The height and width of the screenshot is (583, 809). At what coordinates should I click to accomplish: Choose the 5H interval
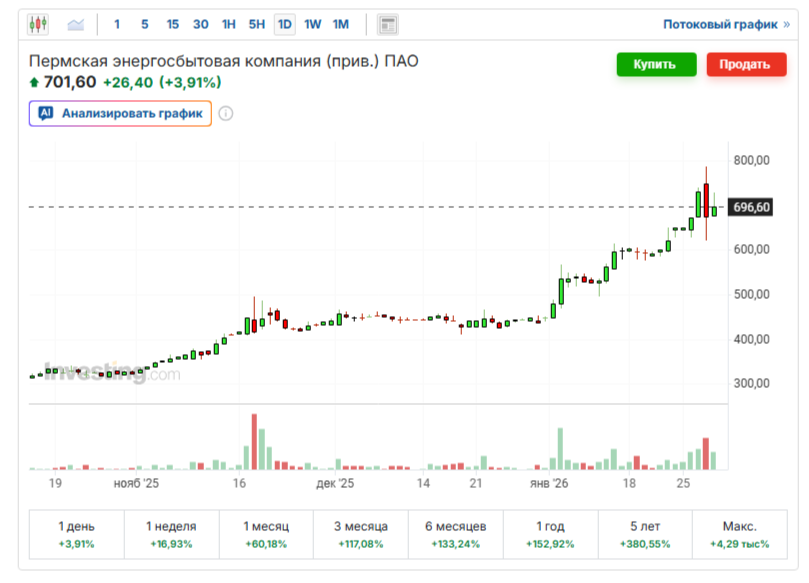coord(256,24)
